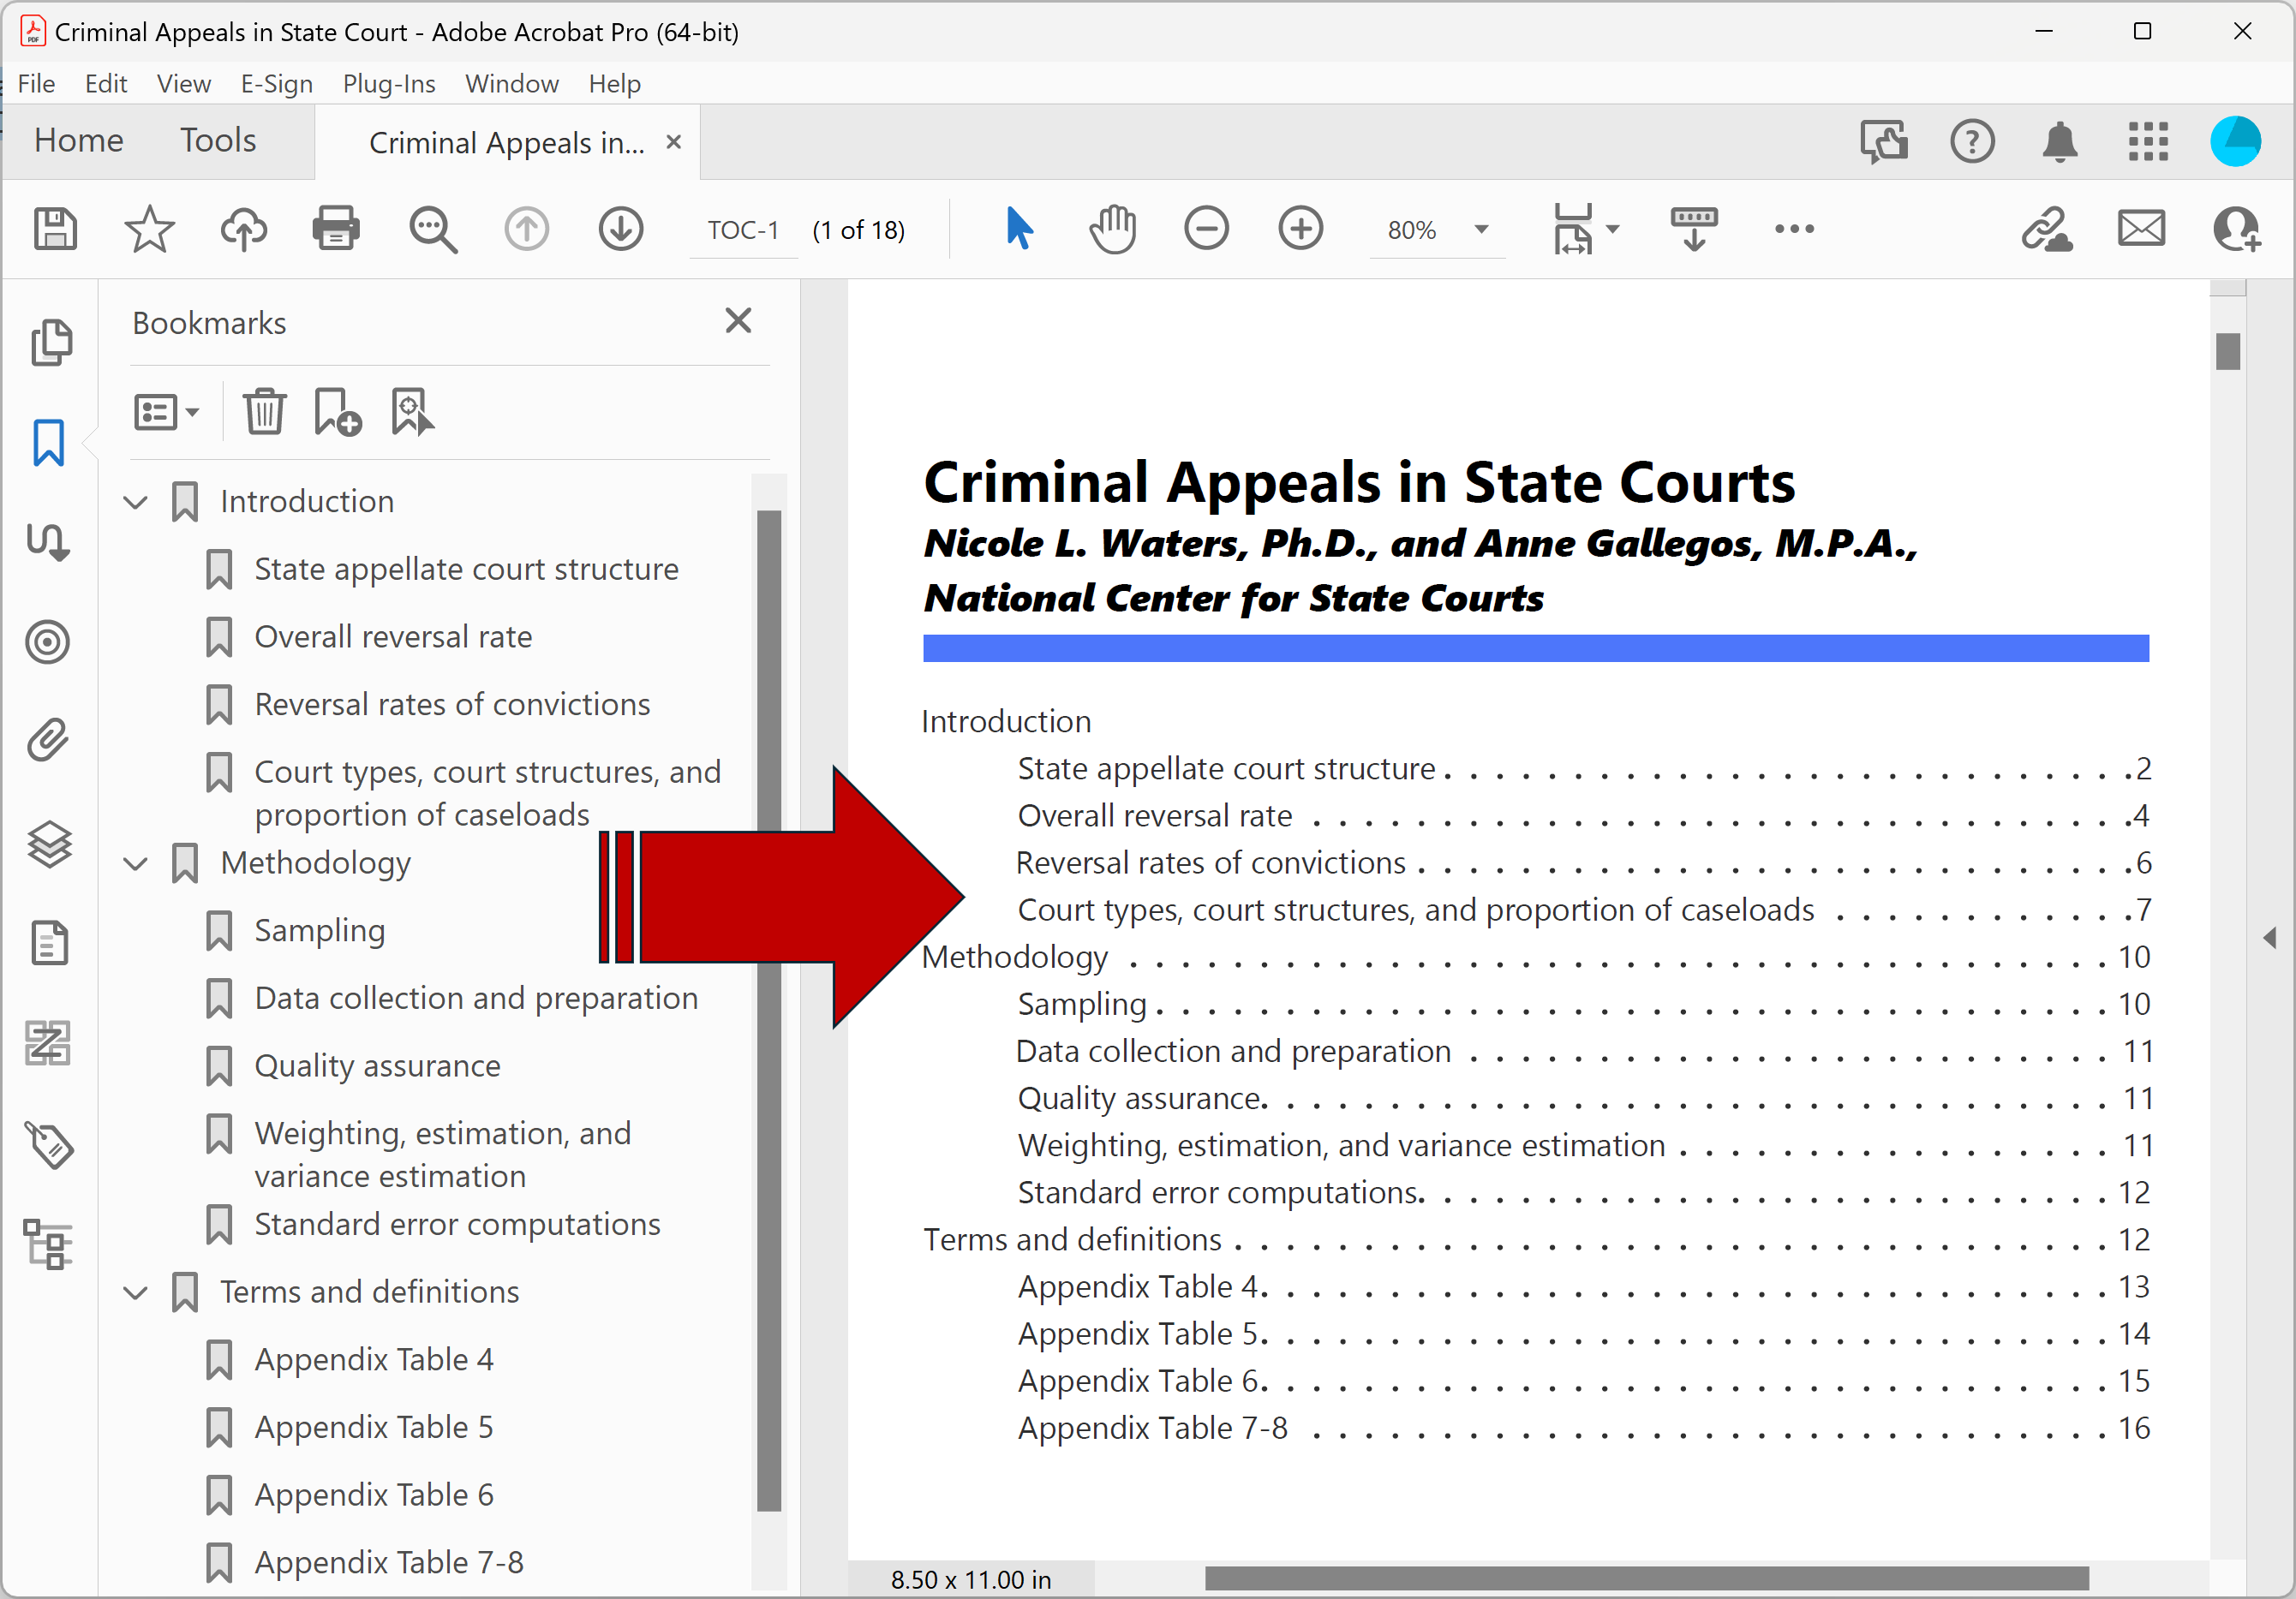
Task: Select the Tools tab
Action: coord(217,141)
